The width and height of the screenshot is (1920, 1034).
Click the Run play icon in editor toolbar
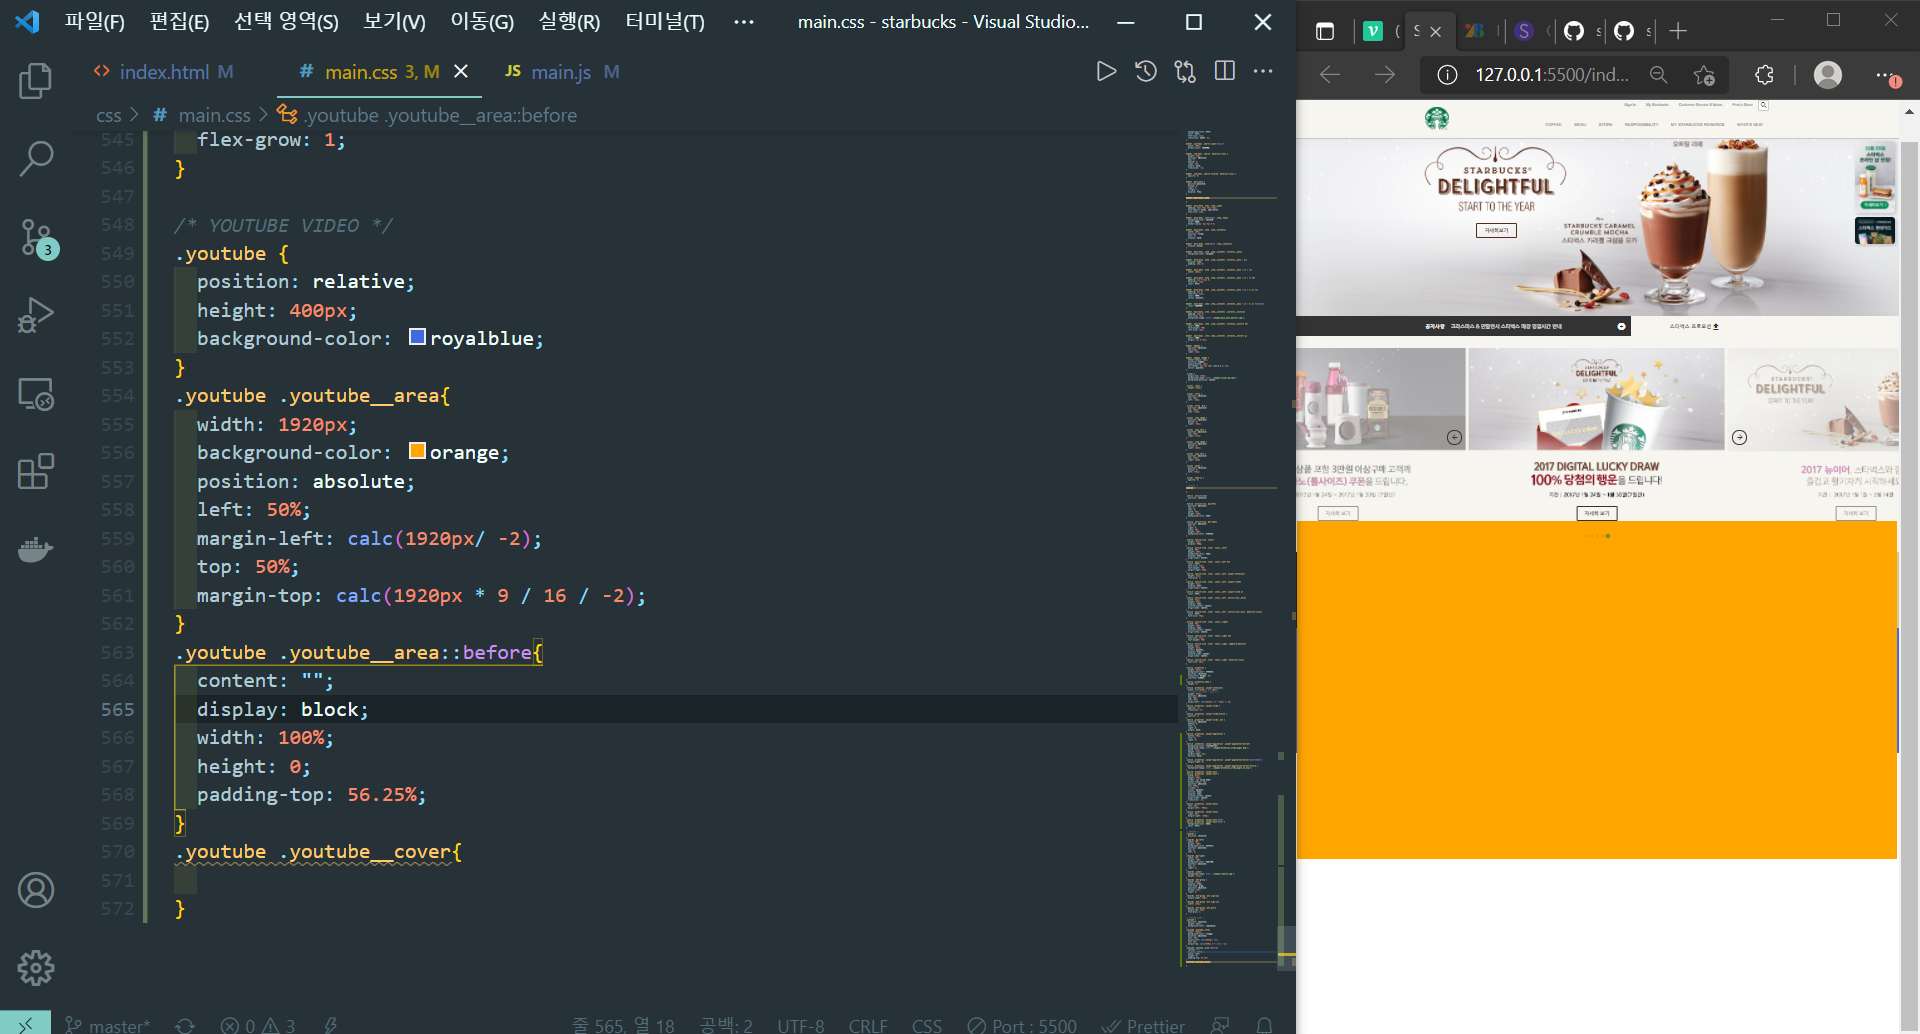(1106, 71)
